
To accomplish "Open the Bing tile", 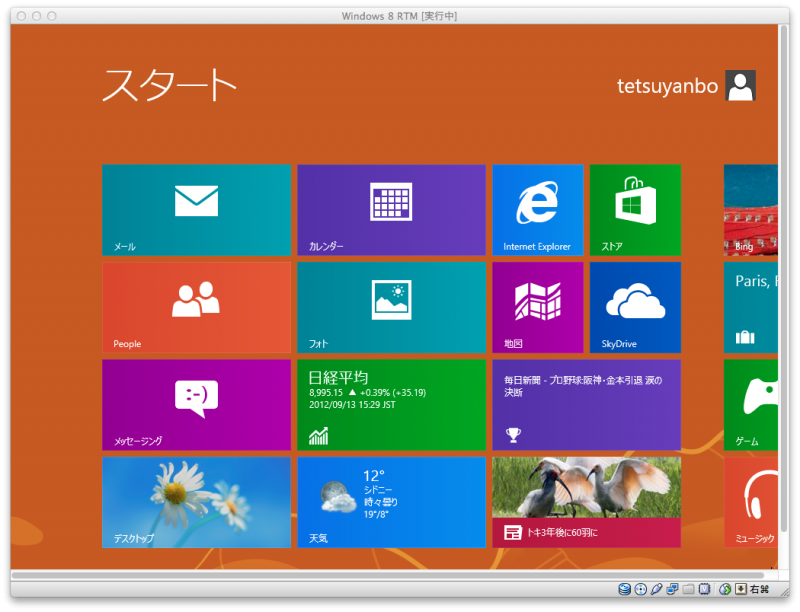I will [x=751, y=210].
